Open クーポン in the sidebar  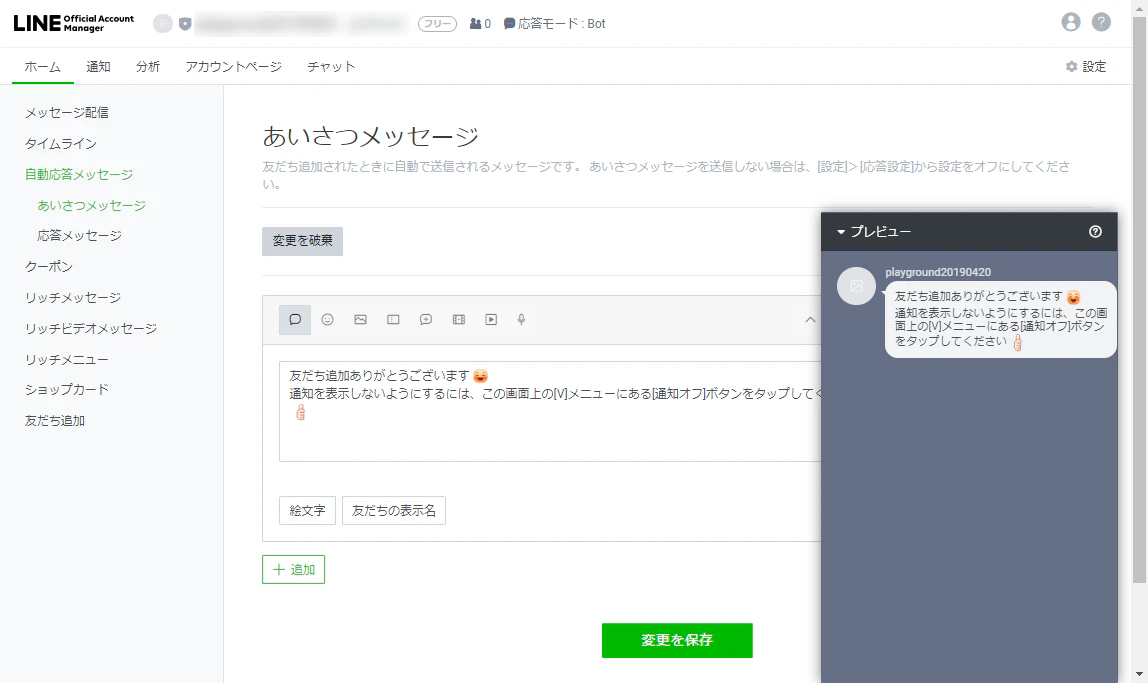[x=49, y=266]
